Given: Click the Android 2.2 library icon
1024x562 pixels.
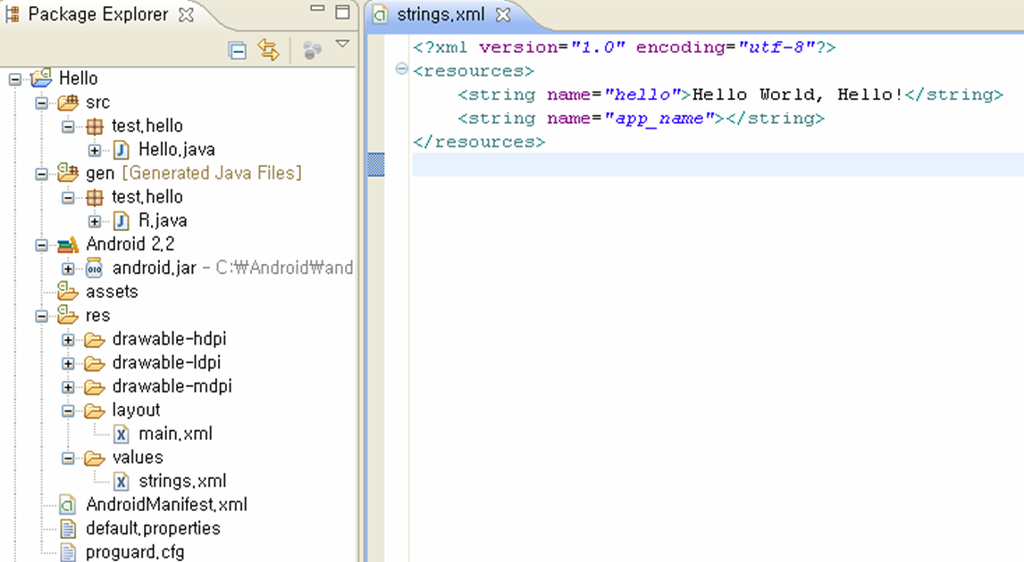Looking at the screenshot, I should point(68,245).
